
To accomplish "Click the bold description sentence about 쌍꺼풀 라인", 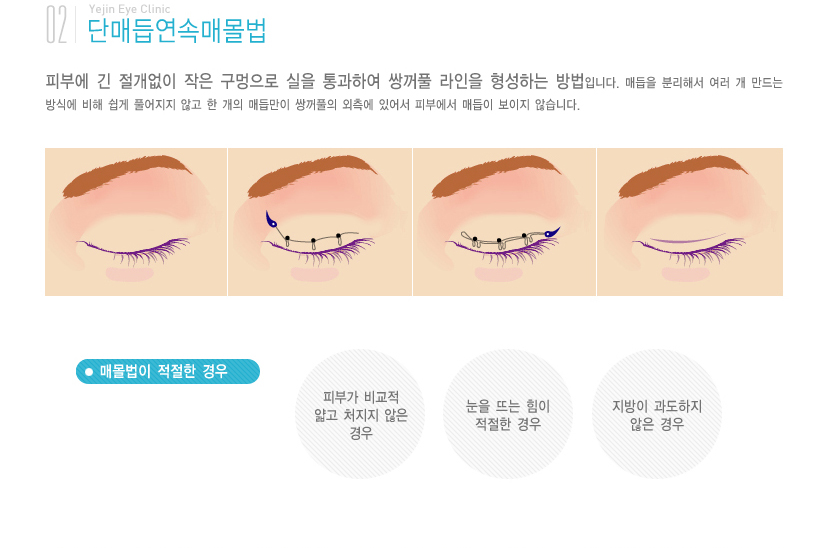I will pos(314,81).
